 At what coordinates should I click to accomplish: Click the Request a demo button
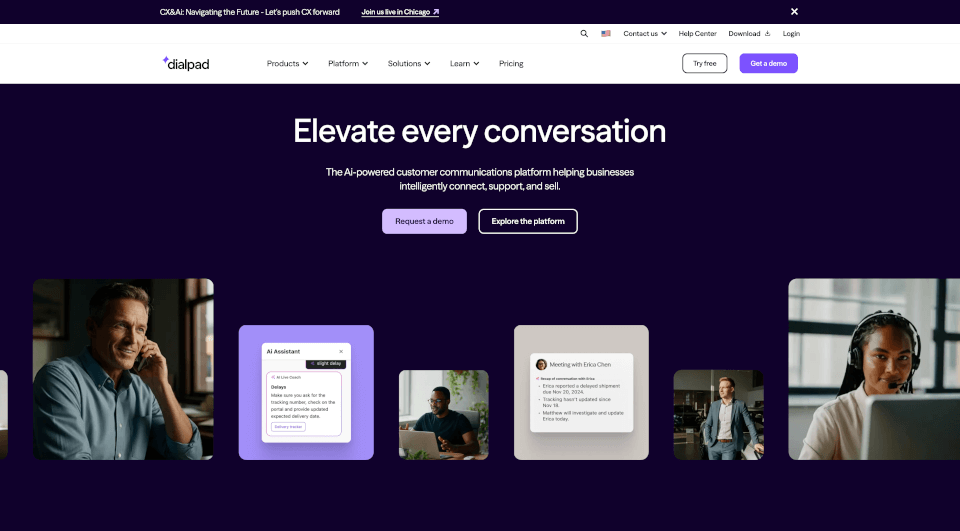(424, 221)
